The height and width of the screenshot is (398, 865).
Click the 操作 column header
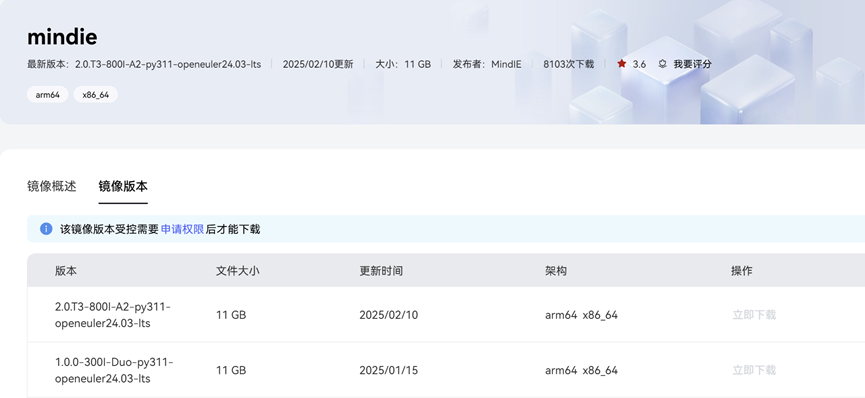(x=742, y=271)
